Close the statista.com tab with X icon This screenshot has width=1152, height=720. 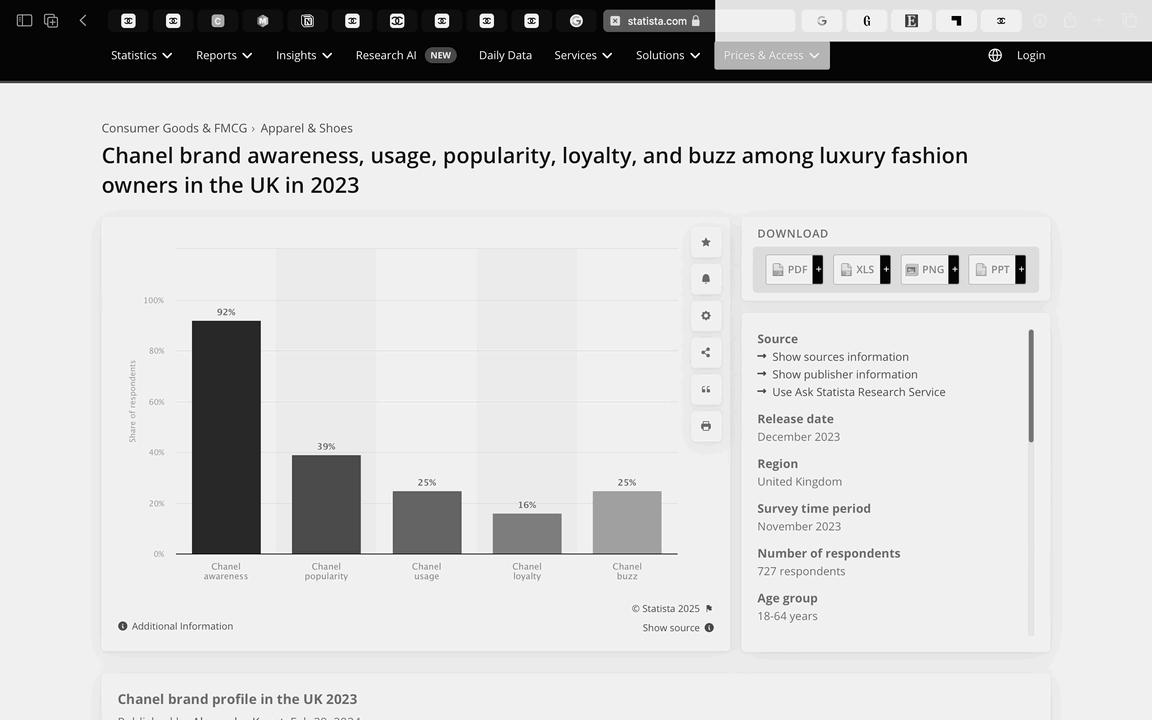615,21
